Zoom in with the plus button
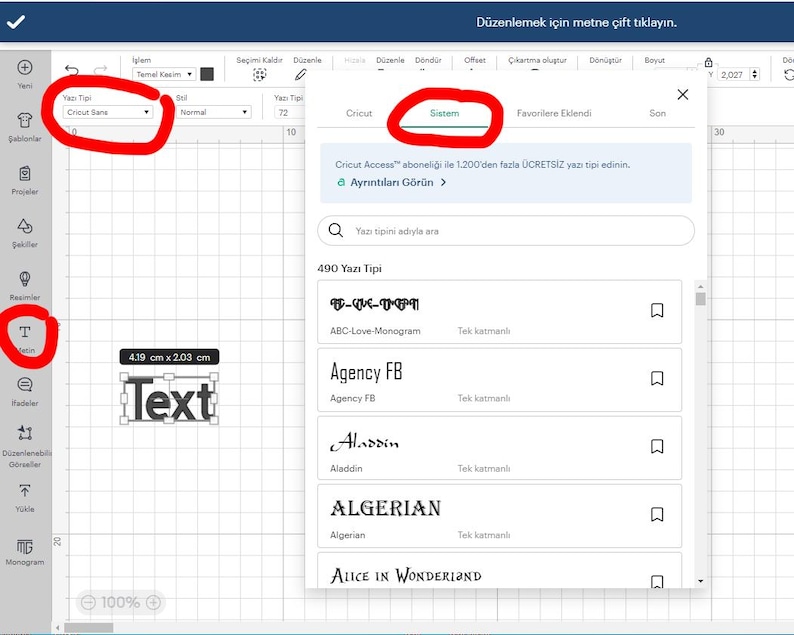 click(x=153, y=602)
